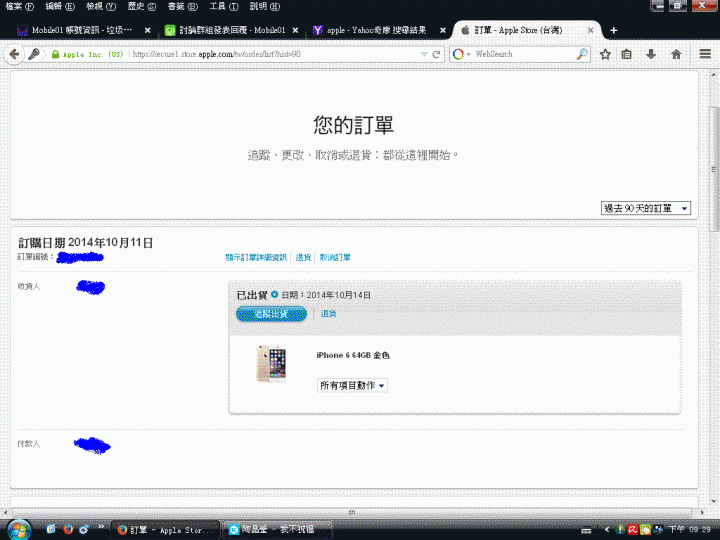Click the scroll down arrow
Viewport: 720px width, 540px height.
[x=714, y=501]
